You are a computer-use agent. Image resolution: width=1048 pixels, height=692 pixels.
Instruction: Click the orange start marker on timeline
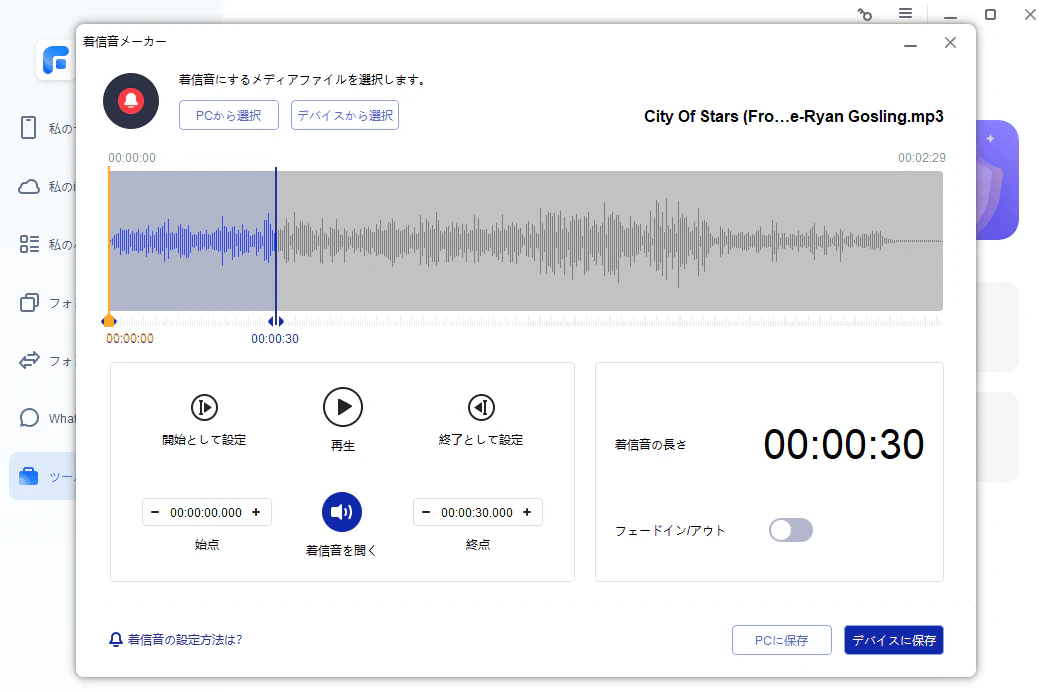click(109, 321)
